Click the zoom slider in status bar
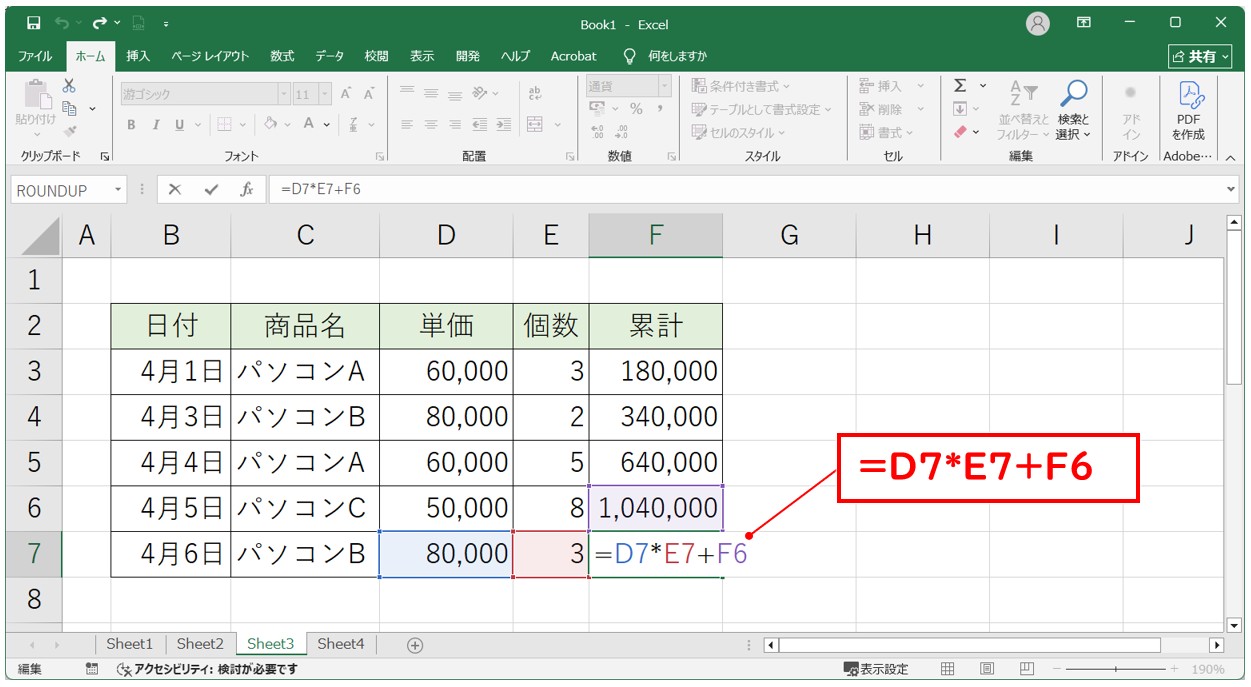The image size is (1251, 687). [x=1116, y=669]
